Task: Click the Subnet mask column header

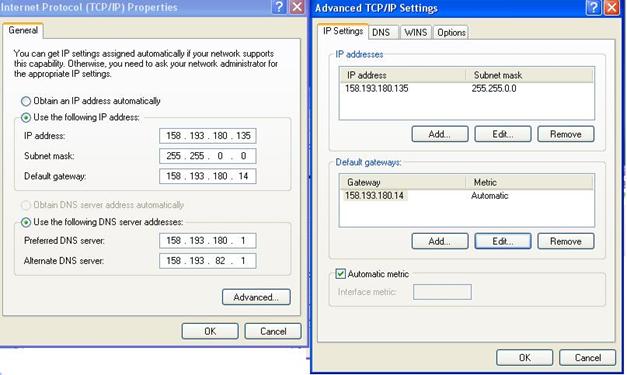Action: [529, 75]
